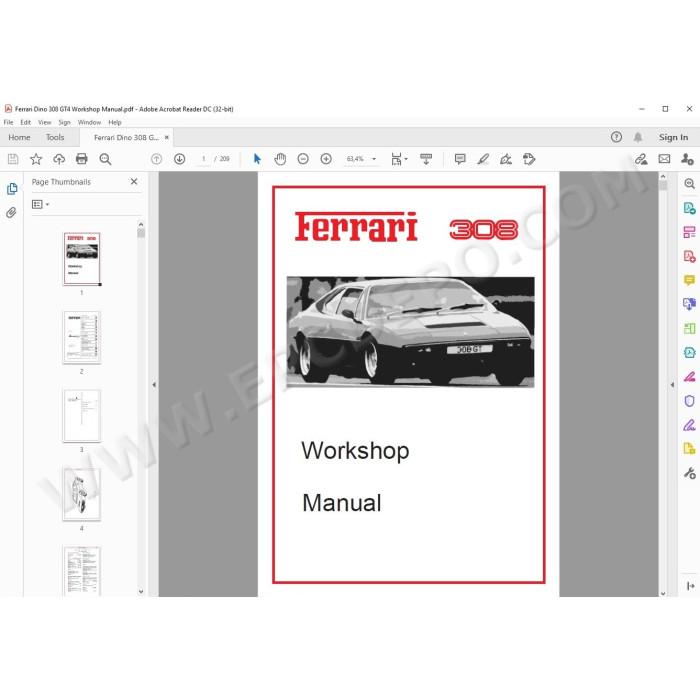Open the Page Thumbnails panel icon in the left rail
The height and width of the screenshot is (700, 700).
pos(12,189)
